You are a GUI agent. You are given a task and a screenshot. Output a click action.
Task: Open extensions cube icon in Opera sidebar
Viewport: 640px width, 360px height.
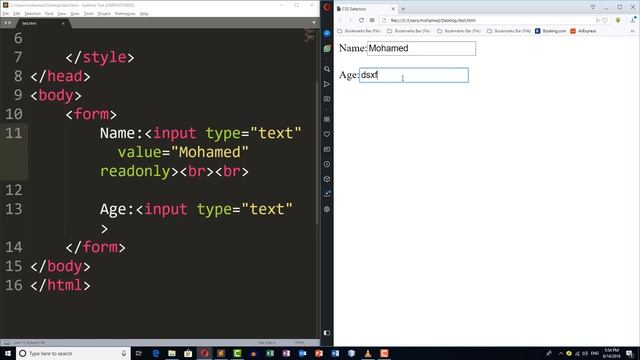coord(327,179)
